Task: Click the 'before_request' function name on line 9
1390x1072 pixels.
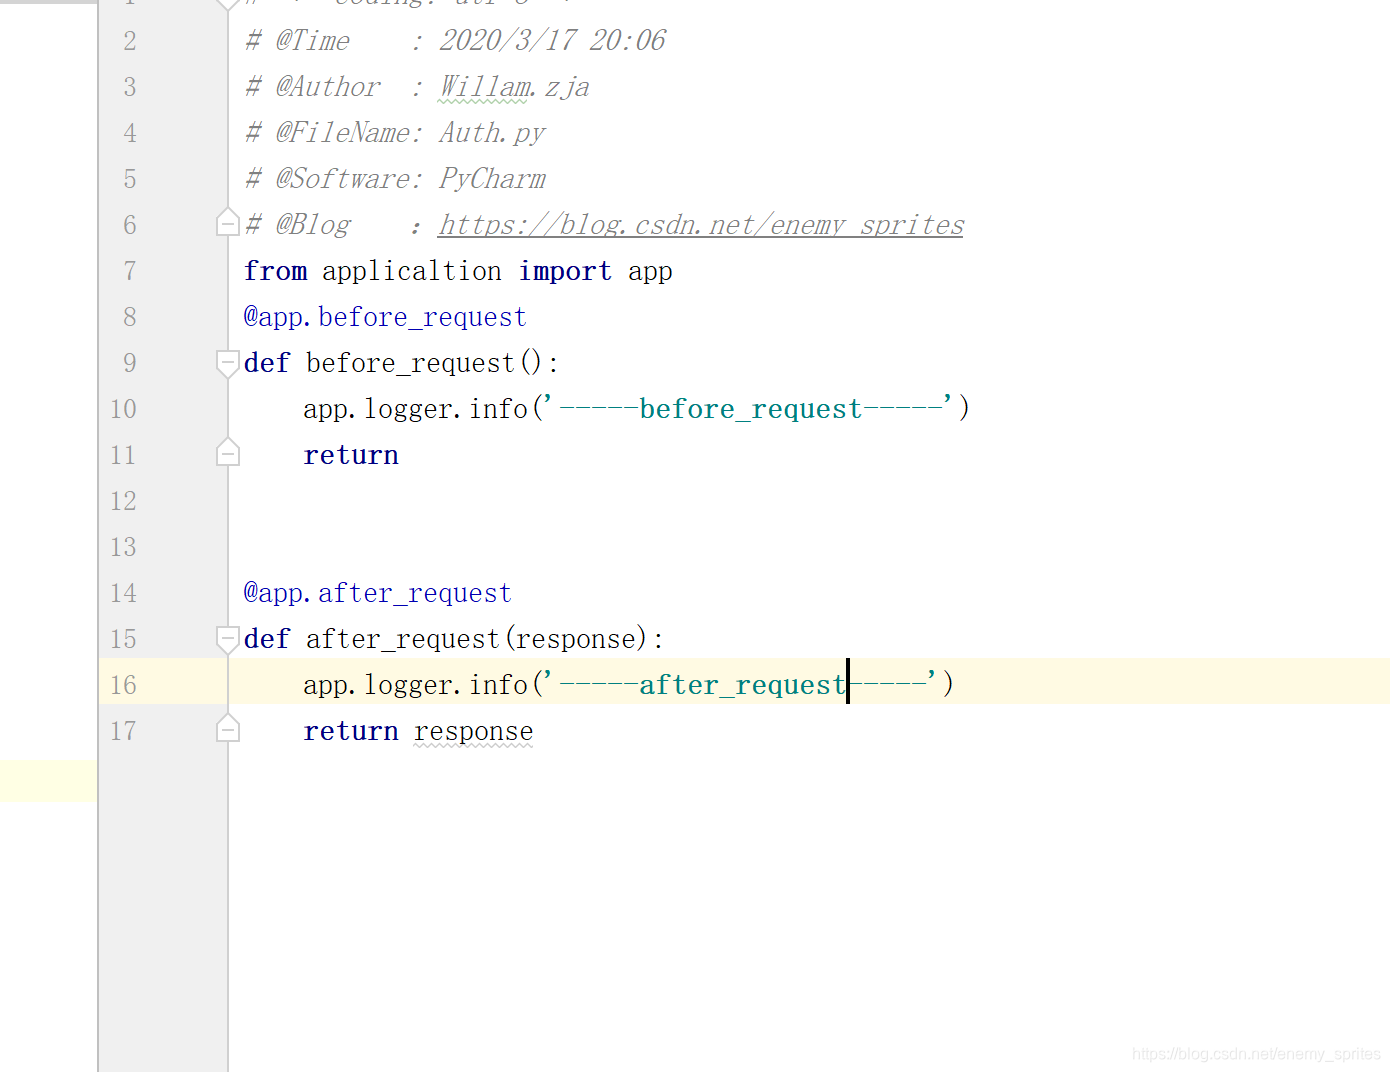Action: pos(411,363)
